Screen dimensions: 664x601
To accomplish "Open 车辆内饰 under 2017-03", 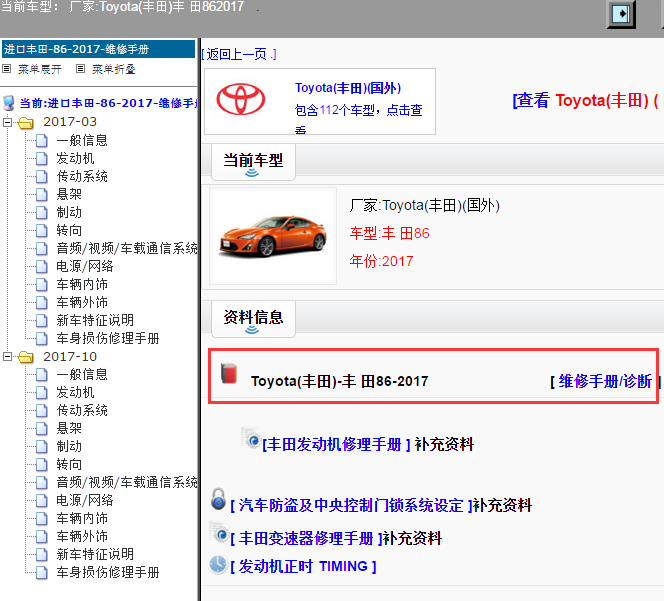I will 82,284.
